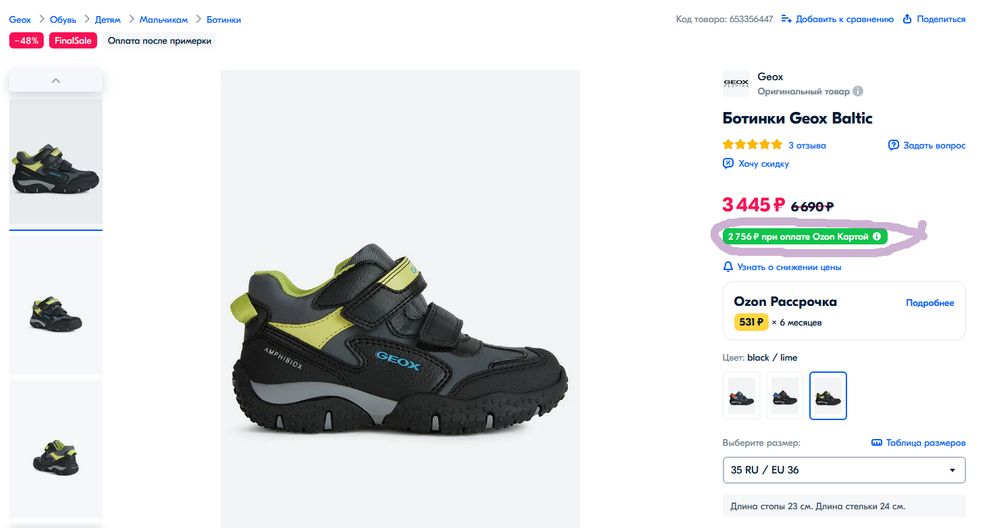The width and height of the screenshot is (1000, 528).
Task: Click the Geox brand logo
Action: click(x=736, y=83)
